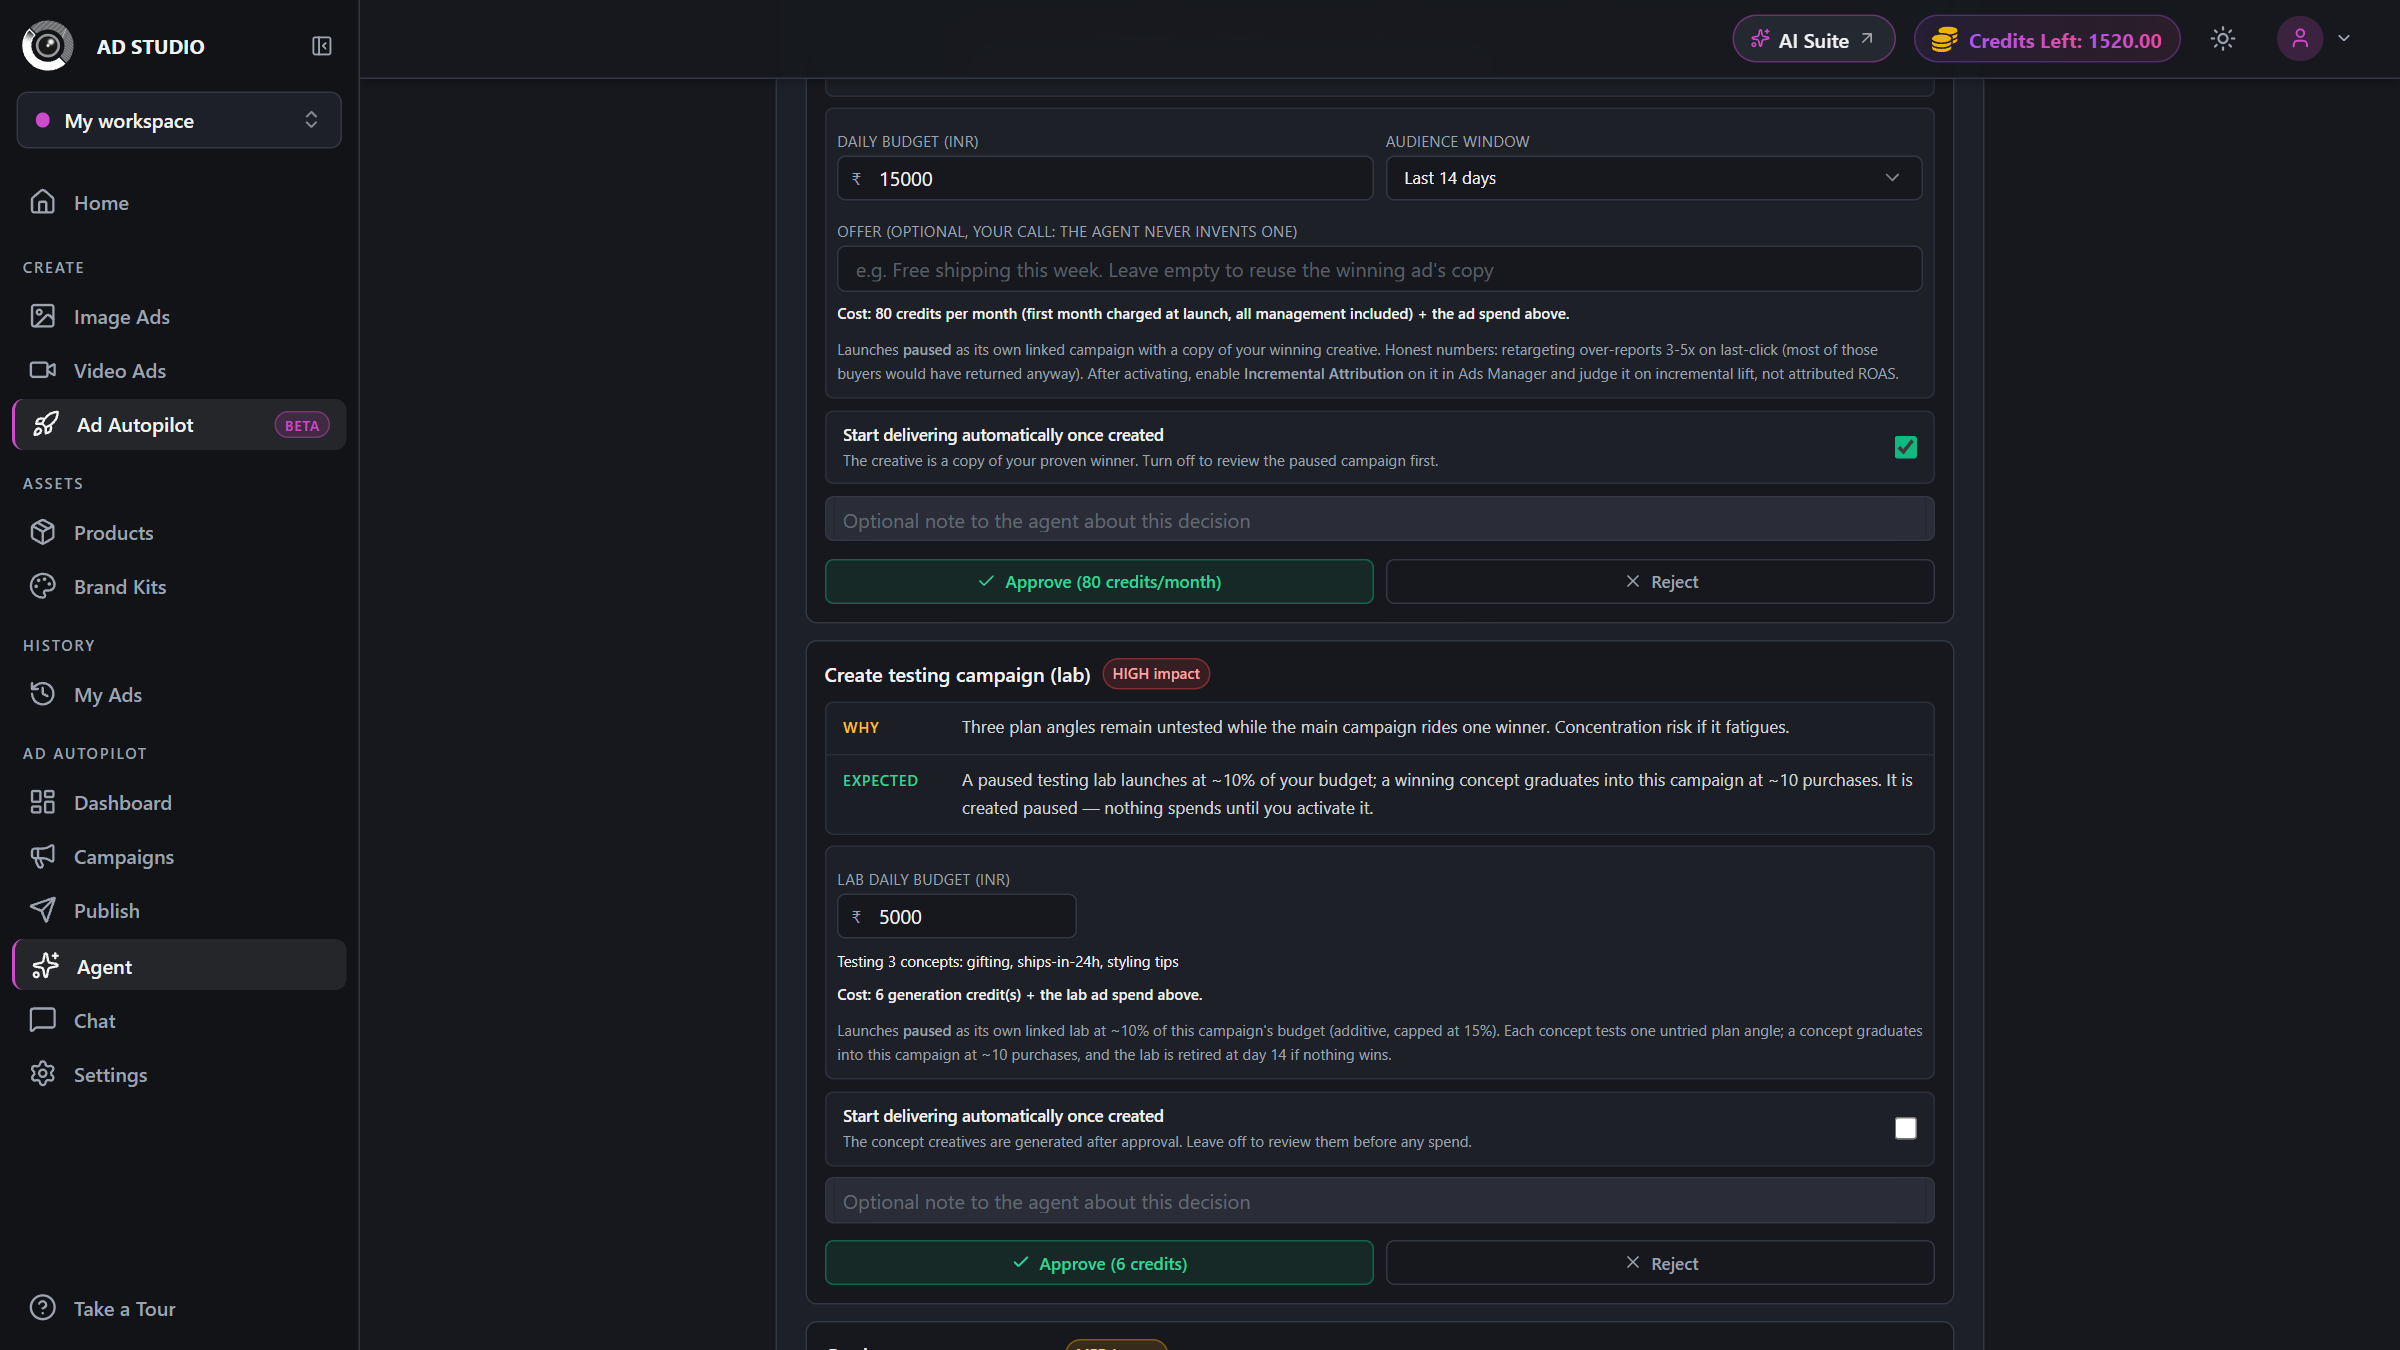The height and width of the screenshot is (1350, 2400).
Task: Select Agent in the sidebar
Action: 179,966
